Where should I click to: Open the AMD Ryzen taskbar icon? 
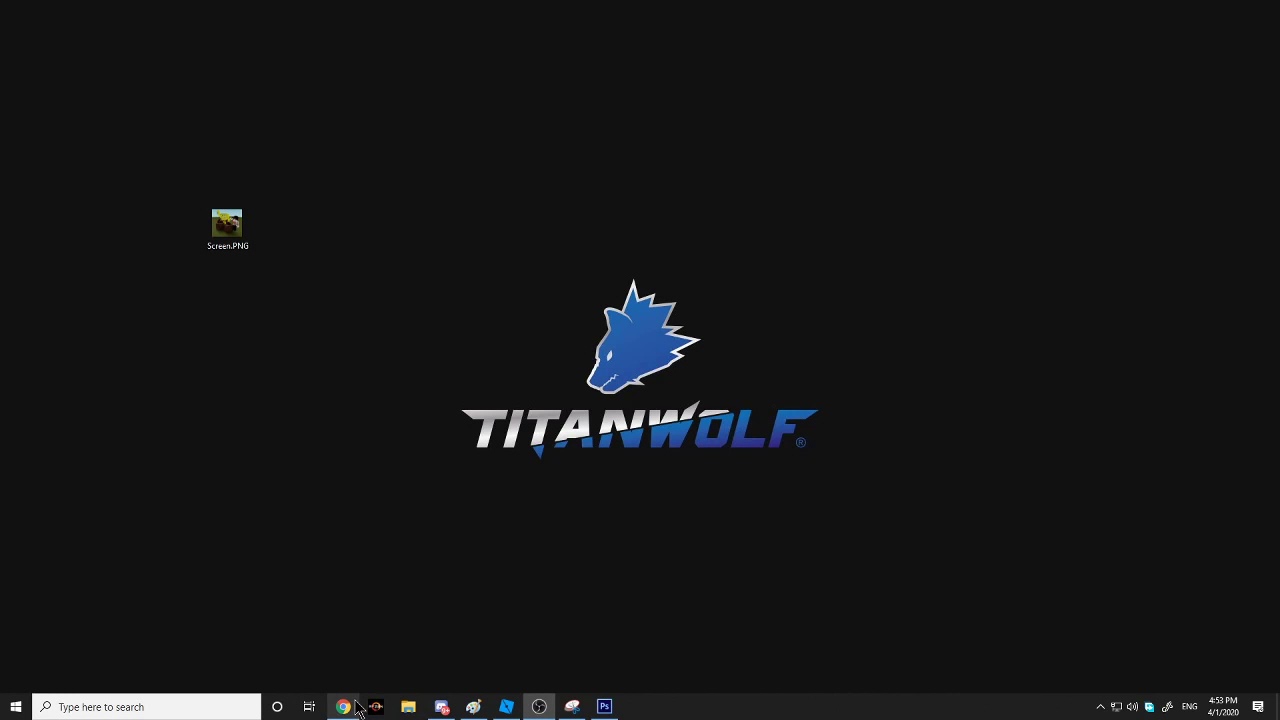tap(376, 707)
